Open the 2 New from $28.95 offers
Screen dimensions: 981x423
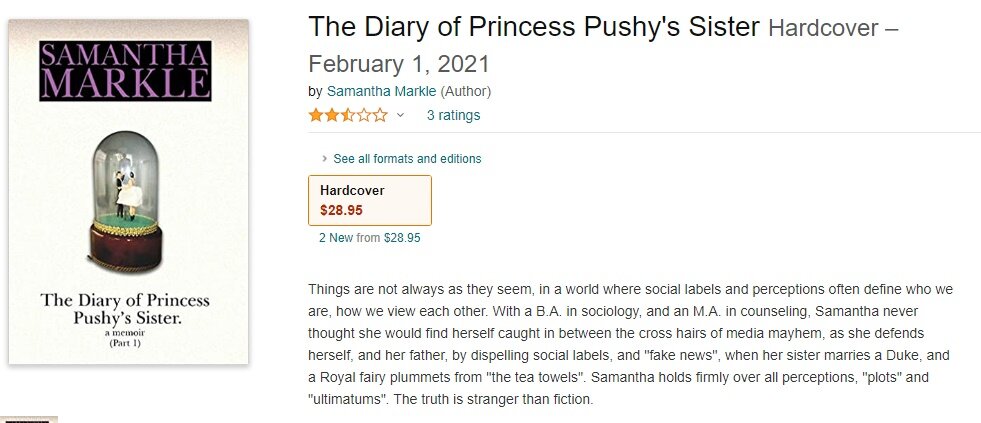[369, 238]
